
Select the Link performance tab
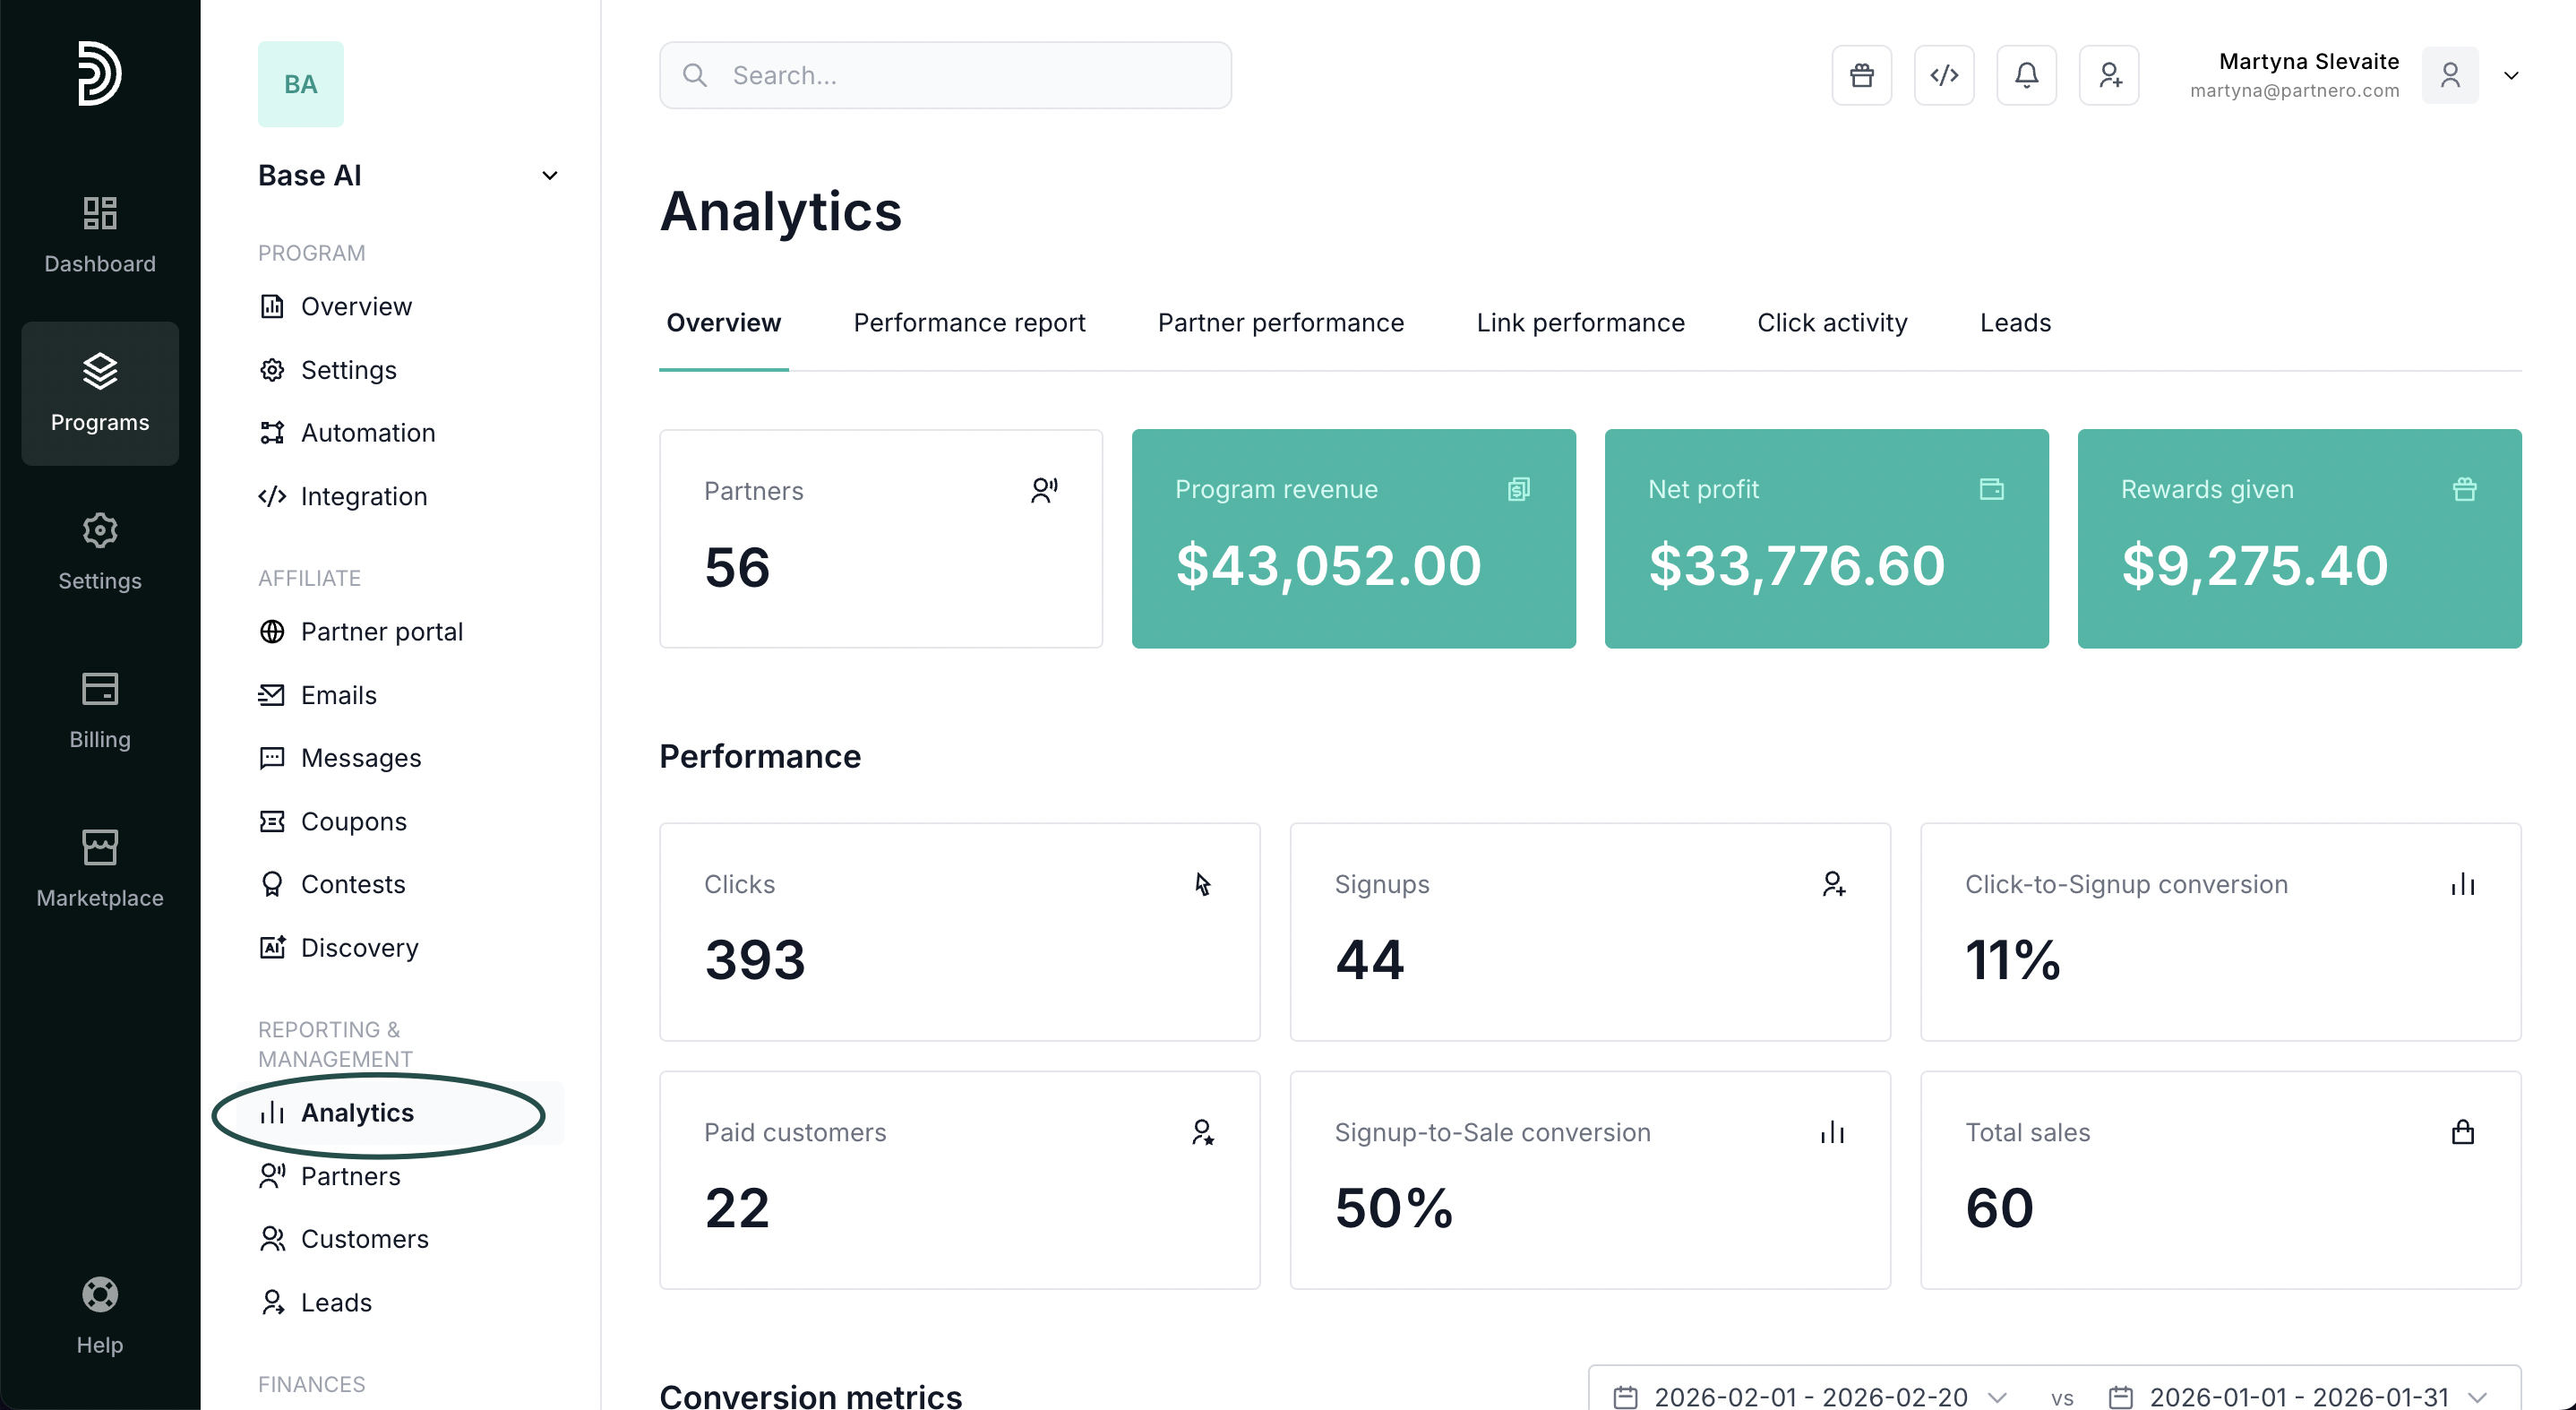point(1580,322)
